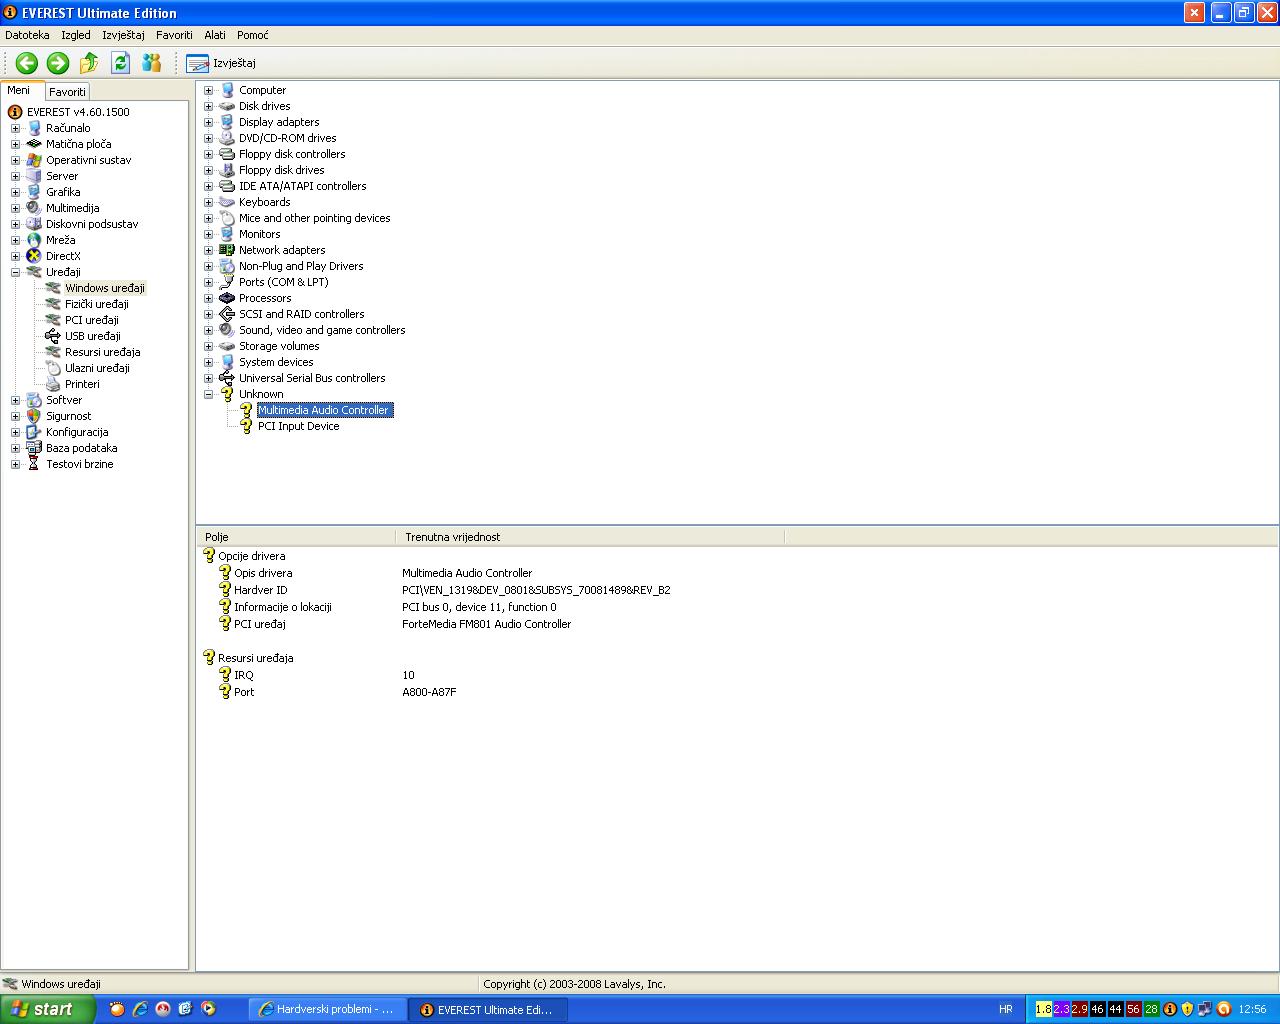Expand the Softver tree node
The height and width of the screenshot is (1024, 1280).
(x=15, y=400)
